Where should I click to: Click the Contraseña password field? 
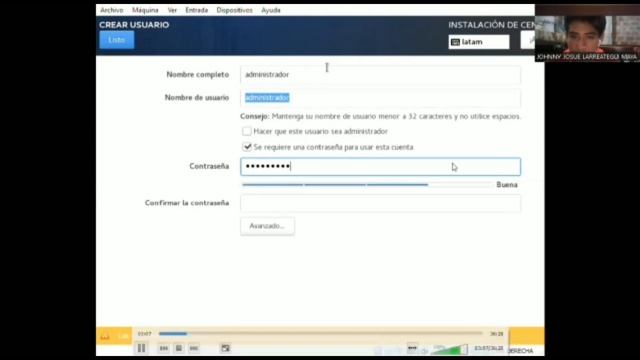click(x=380, y=167)
